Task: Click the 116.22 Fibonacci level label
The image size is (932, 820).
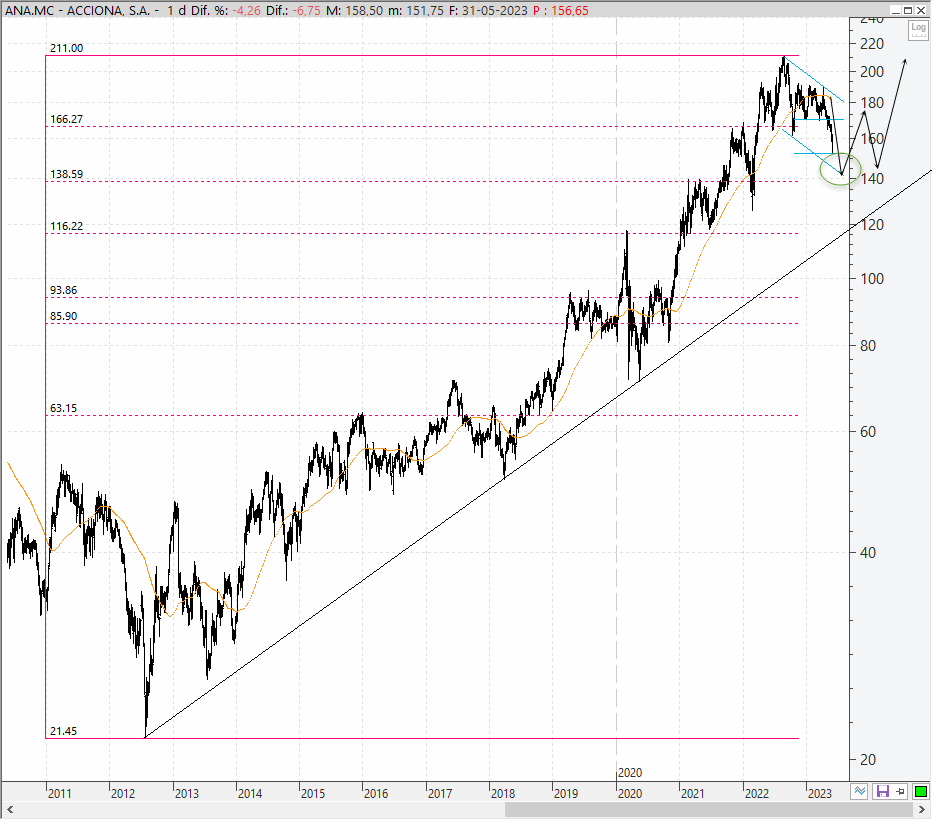Action: [x=67, y=226]
